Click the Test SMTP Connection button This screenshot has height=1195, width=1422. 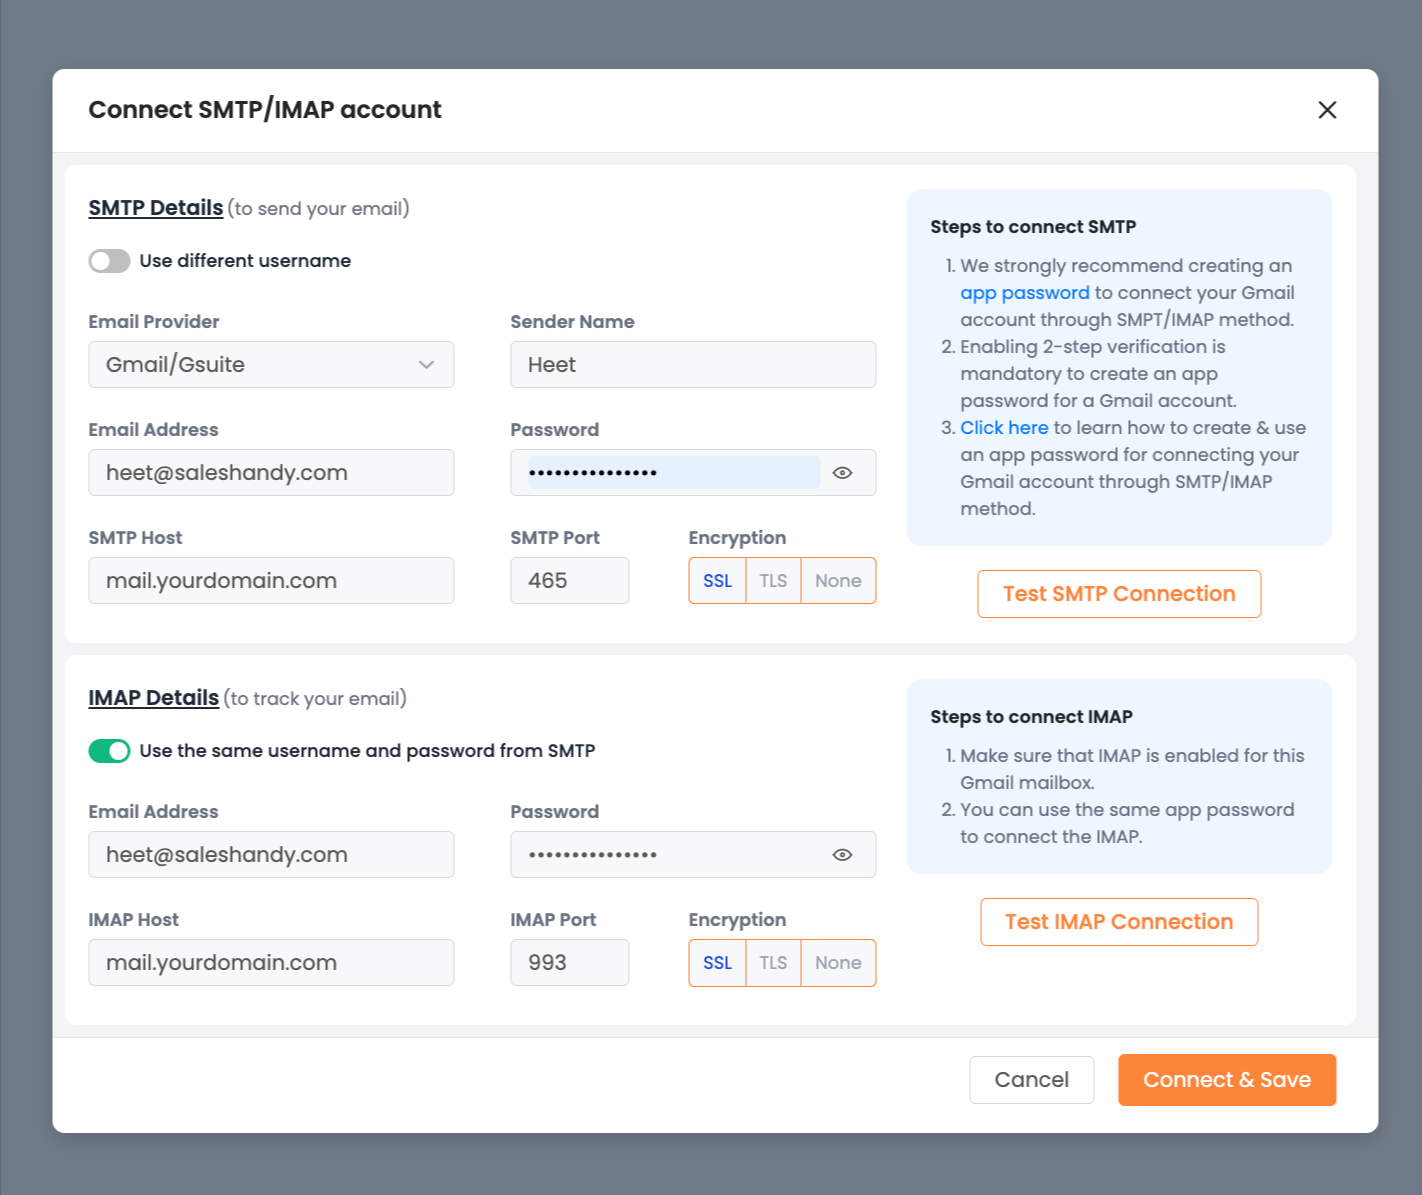[1119, 594]
